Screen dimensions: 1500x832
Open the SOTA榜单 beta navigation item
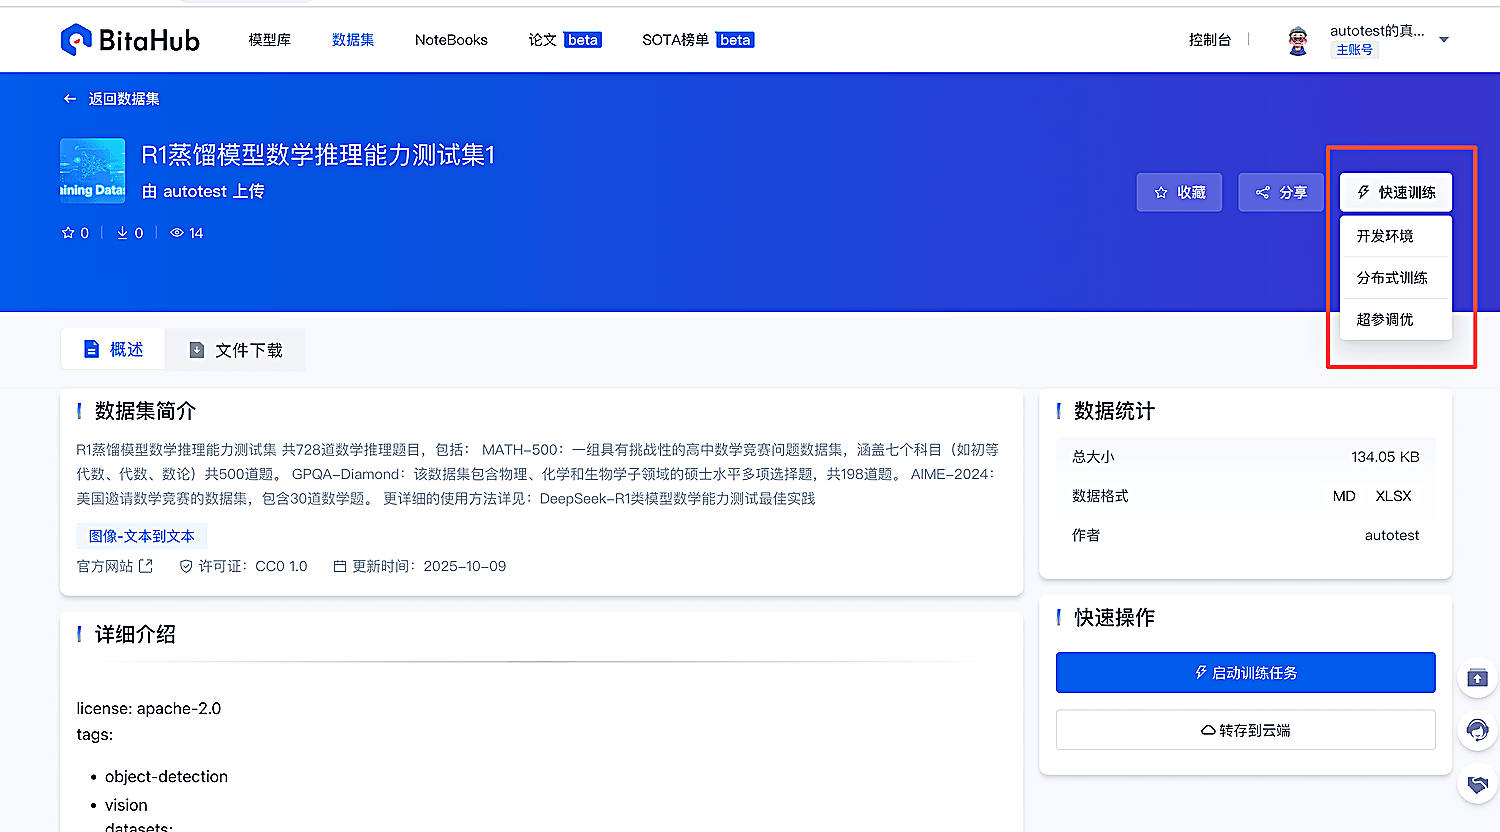coord(698,40)
